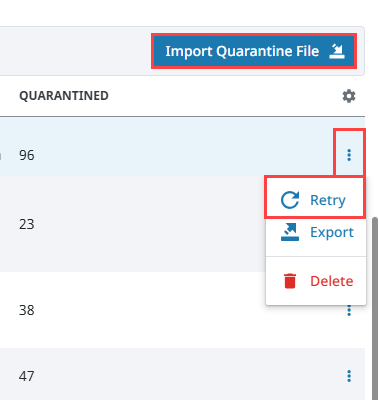Select the row with 38 quarantined
Screen dimensions: 380x400
(133, 310)
